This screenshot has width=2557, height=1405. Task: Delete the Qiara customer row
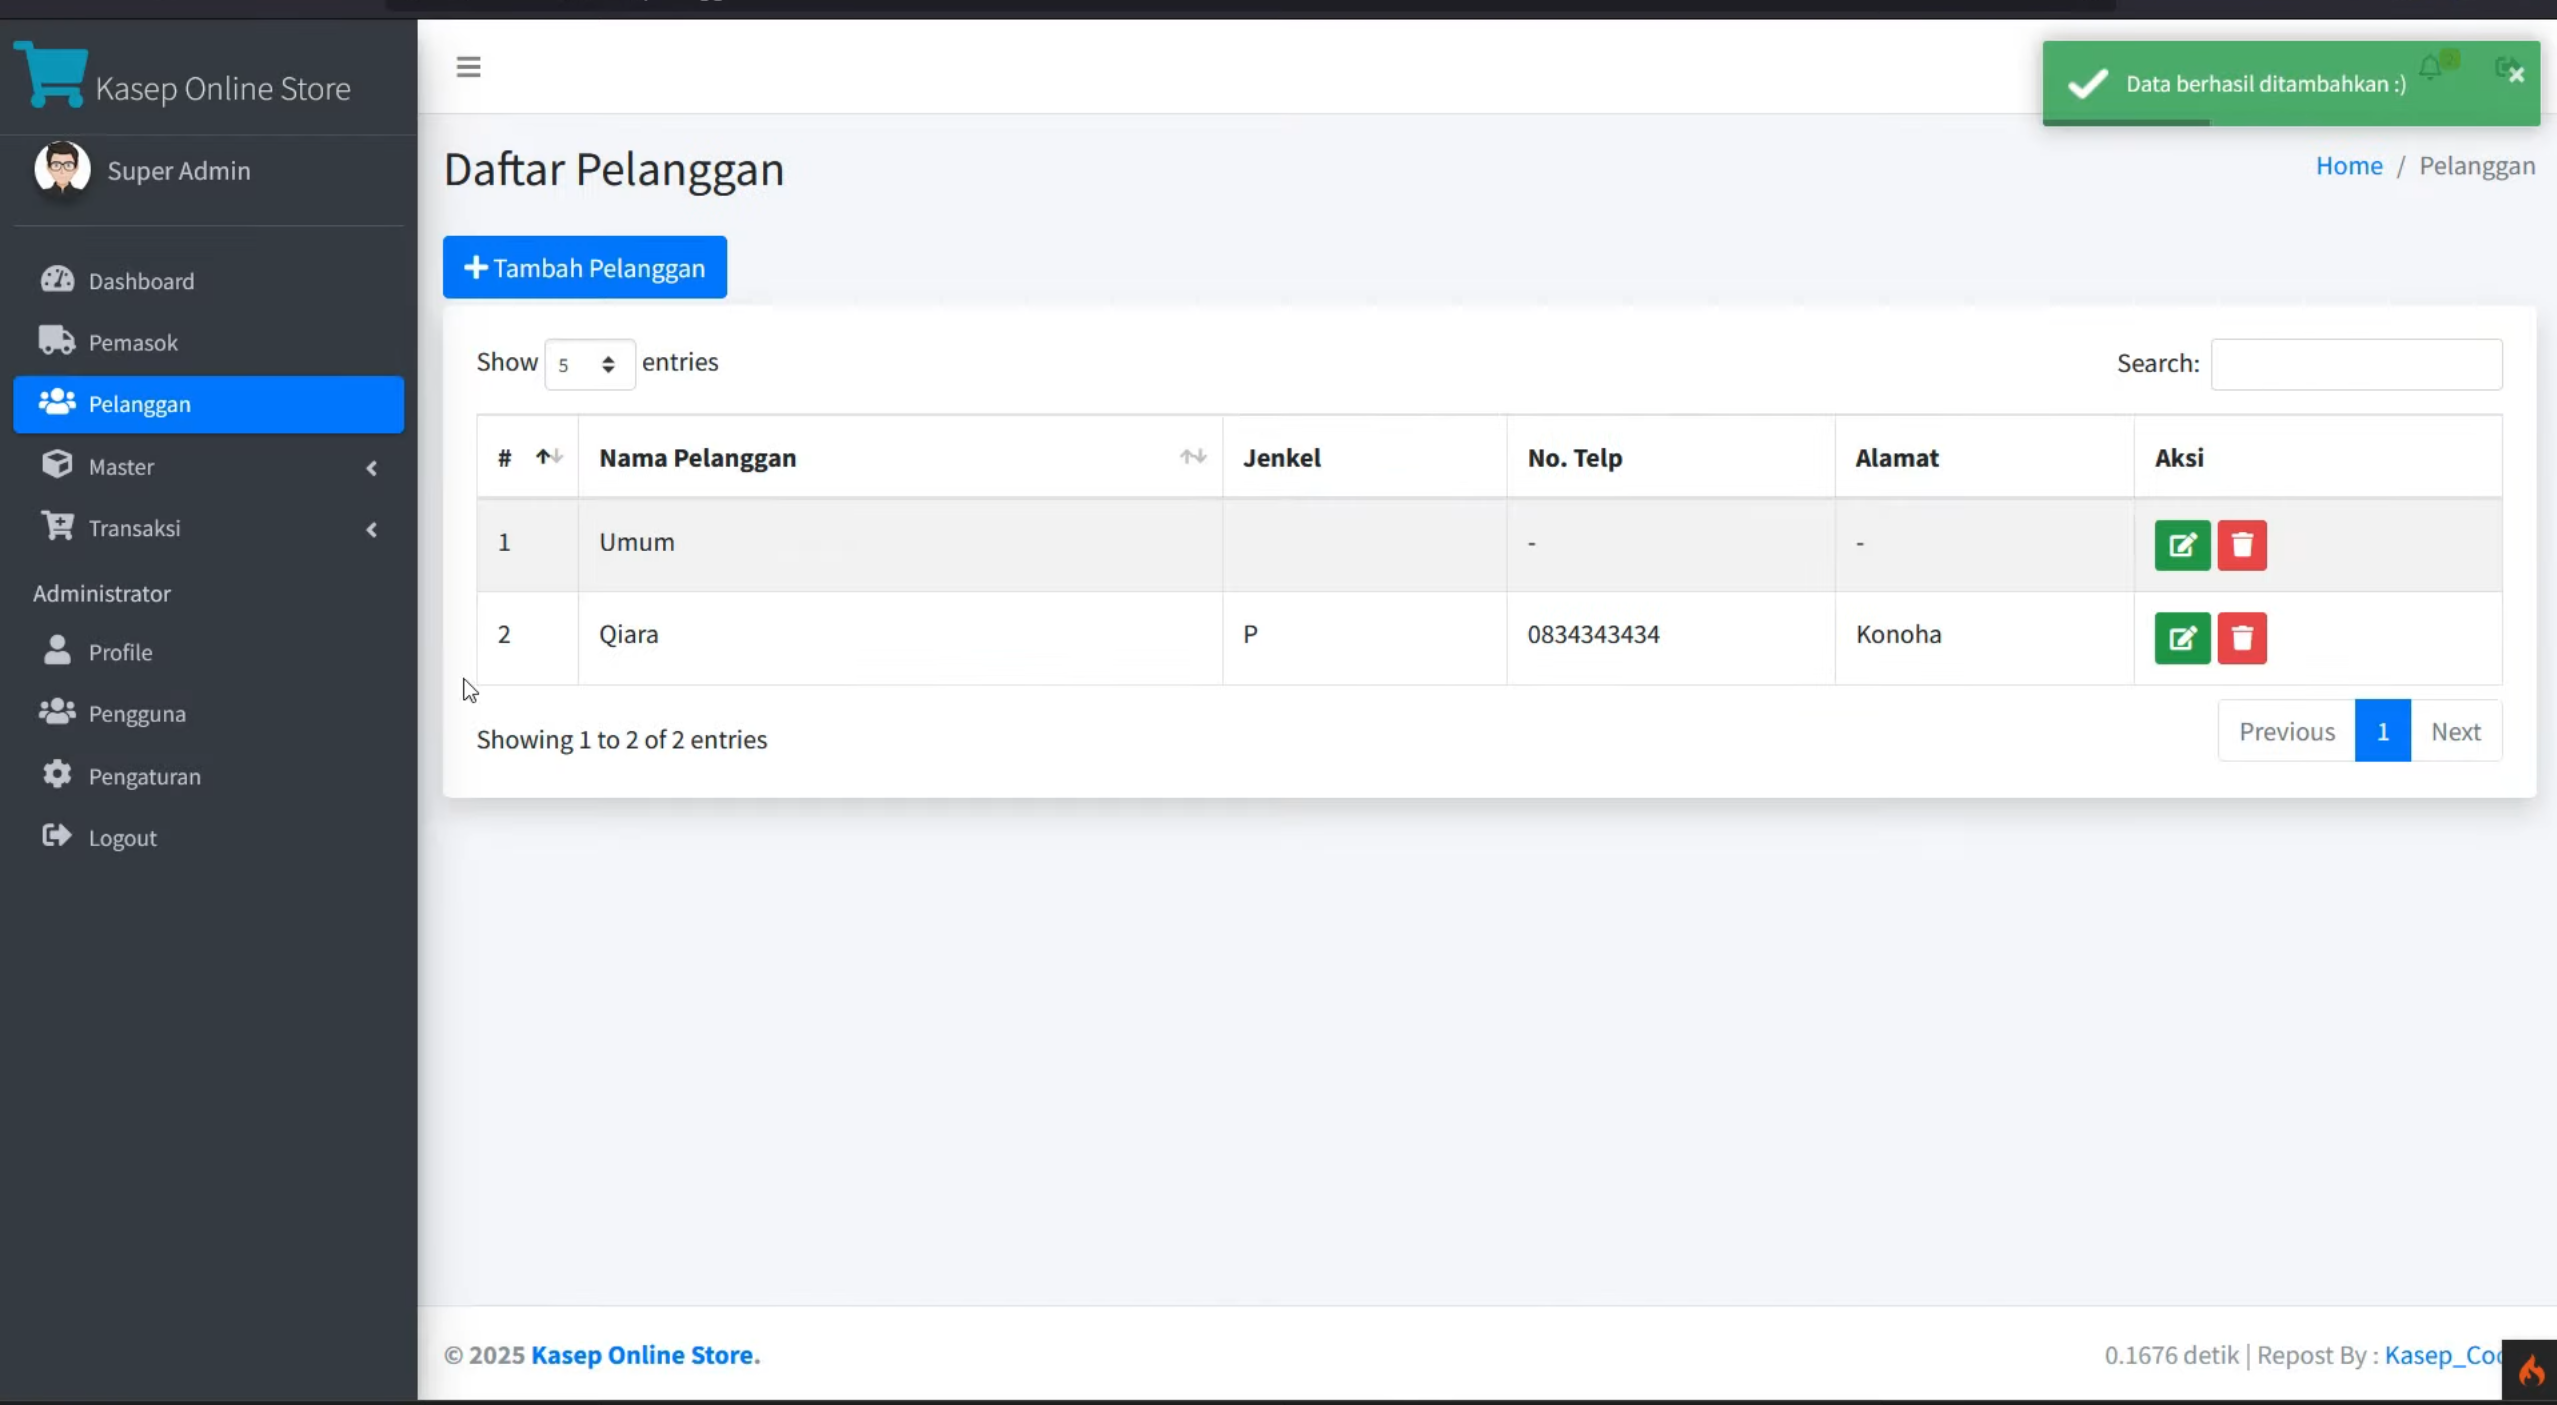pos(2241,638)
